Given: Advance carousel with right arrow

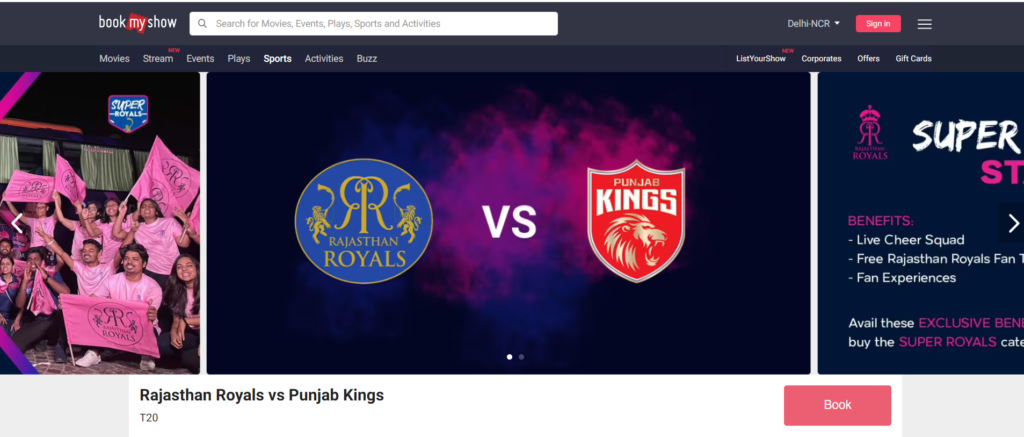Looking at the screenshot, I should tap(1013, 223).
